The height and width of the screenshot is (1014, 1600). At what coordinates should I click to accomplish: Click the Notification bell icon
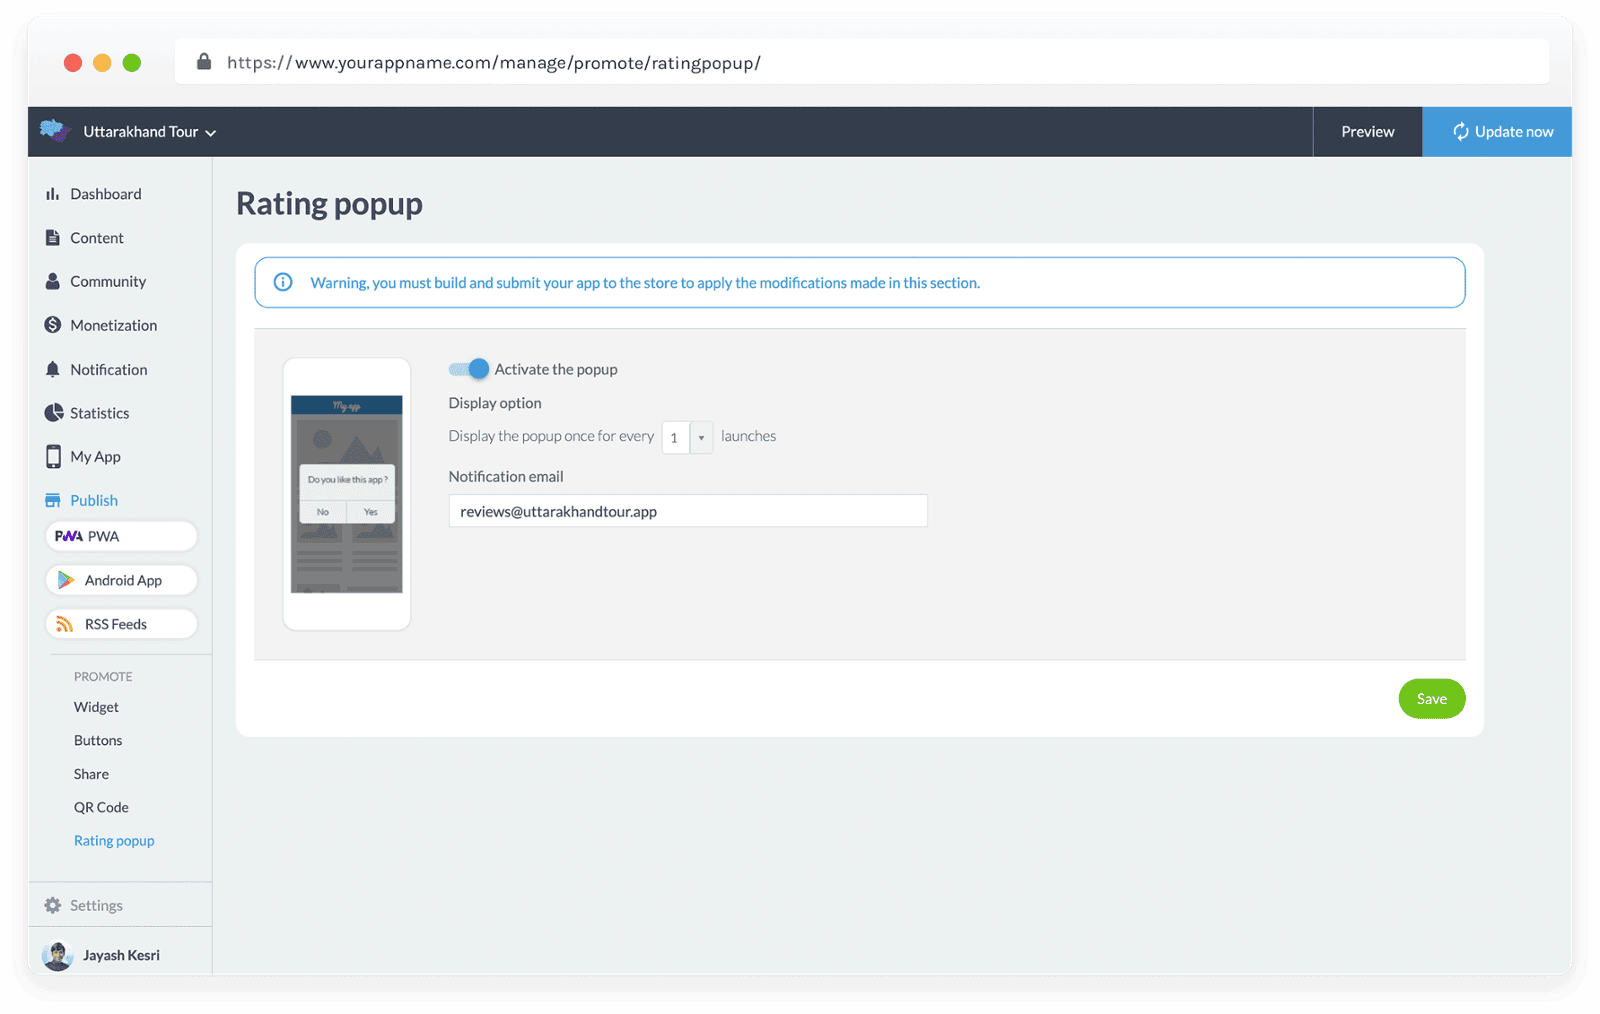53,369
